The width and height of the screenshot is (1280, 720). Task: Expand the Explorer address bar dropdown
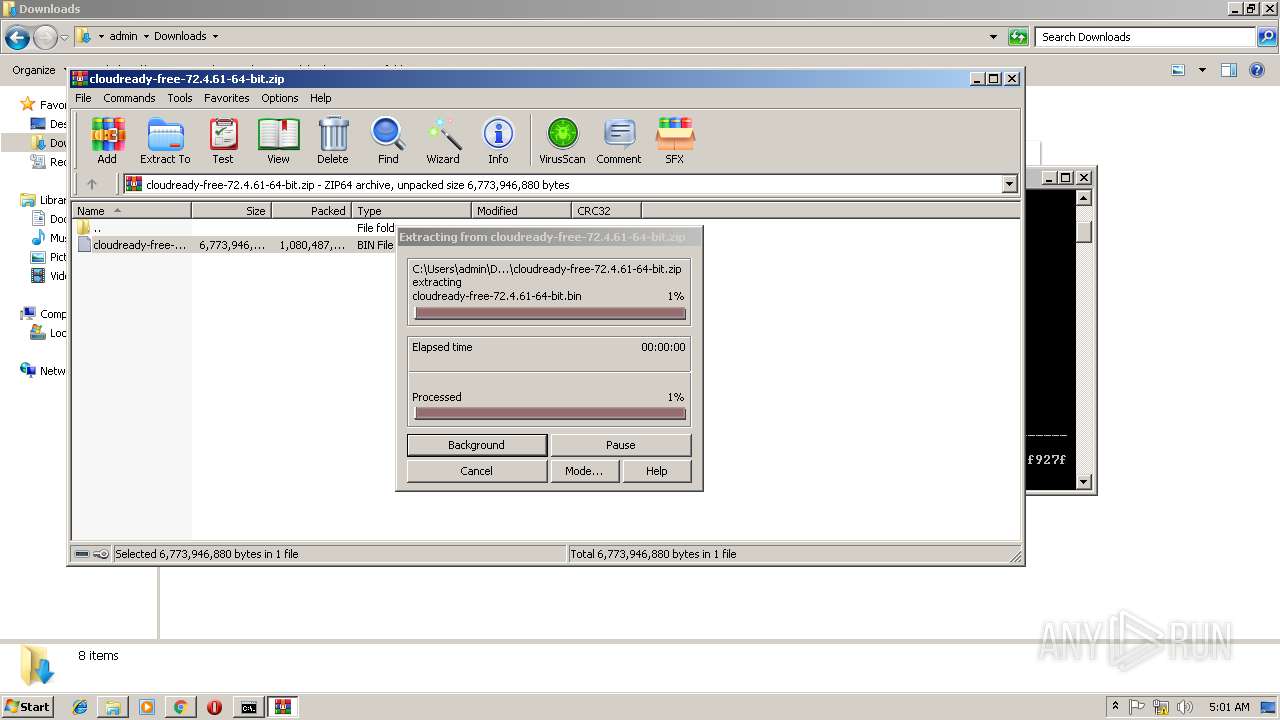(993, 37)
